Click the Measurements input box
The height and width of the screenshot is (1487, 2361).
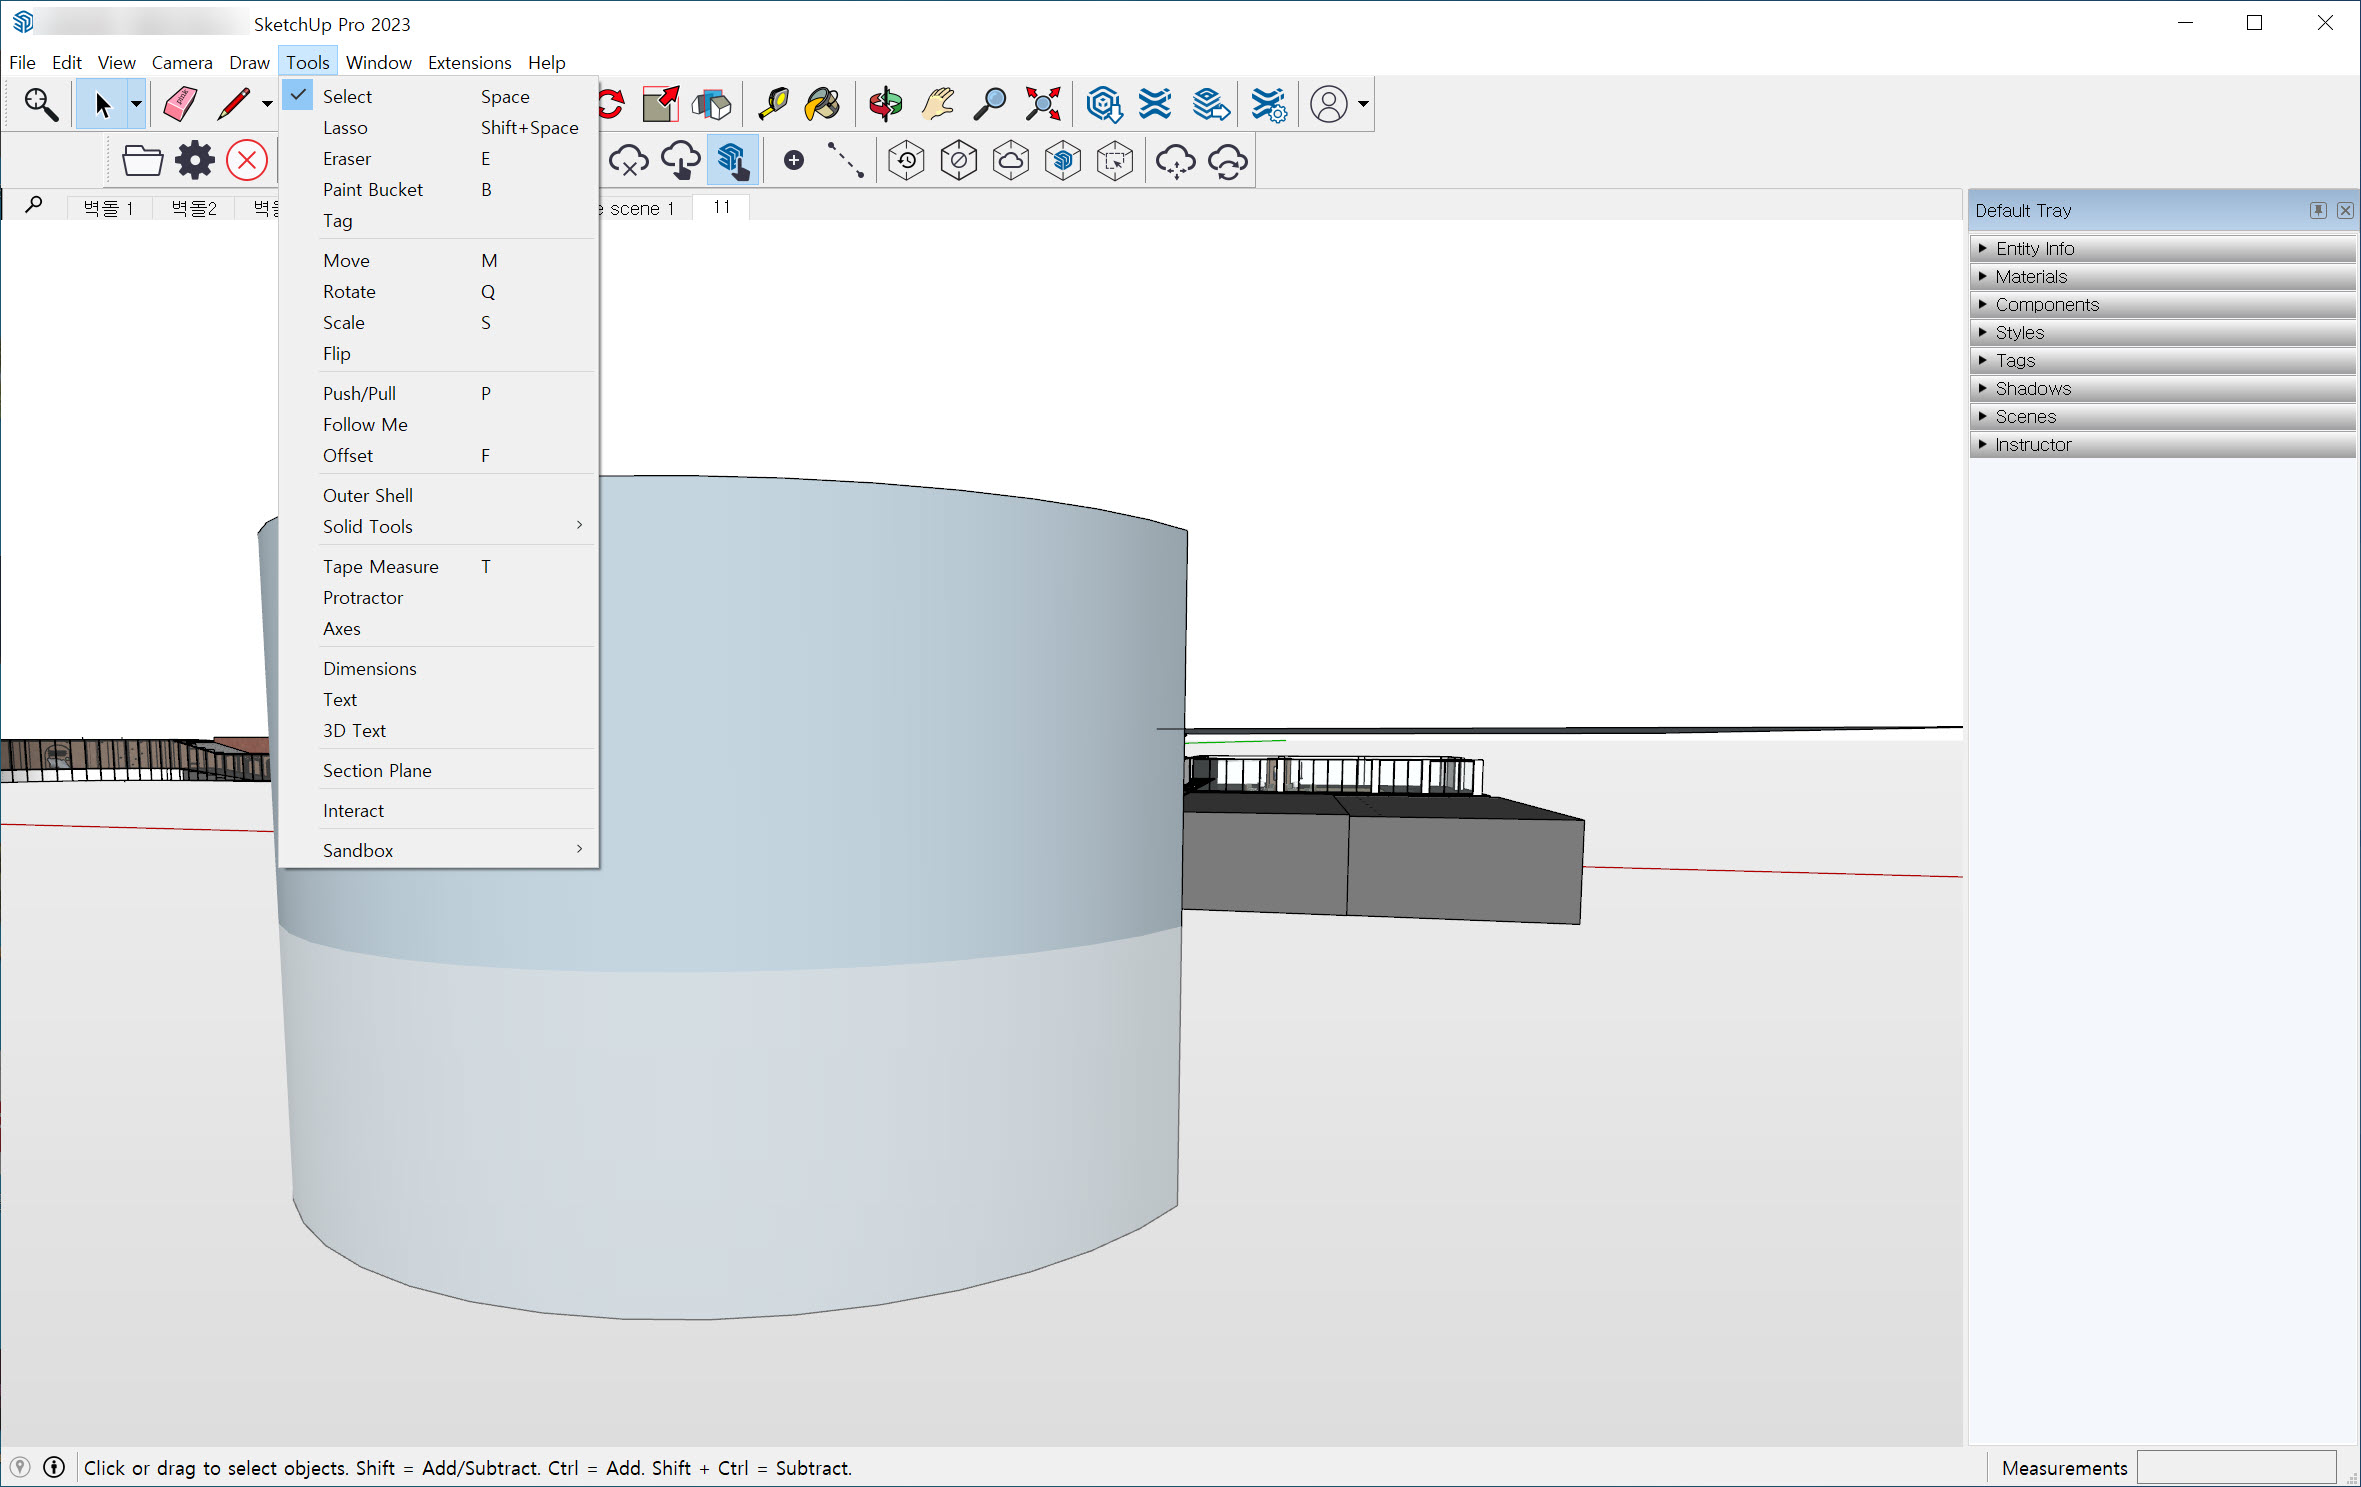(2236, 1467)
